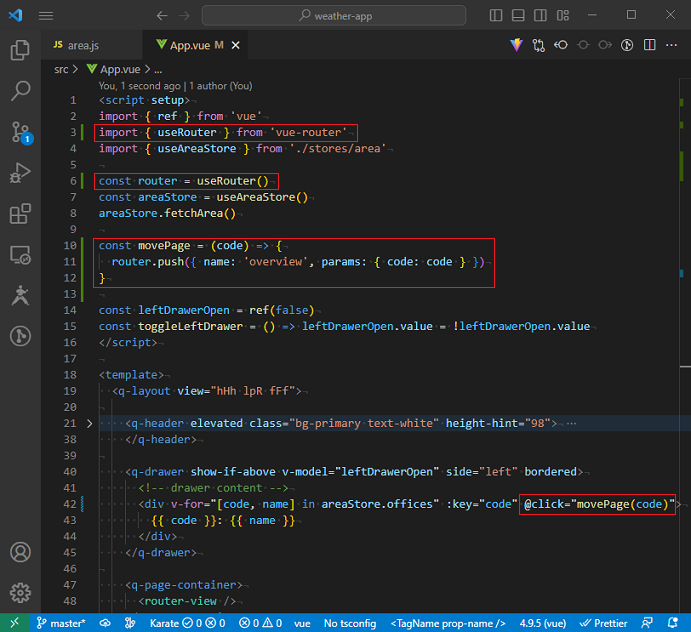Click the Vite icon in editor toolbar
Screen dimensions: 691x632
click(516, 45)
